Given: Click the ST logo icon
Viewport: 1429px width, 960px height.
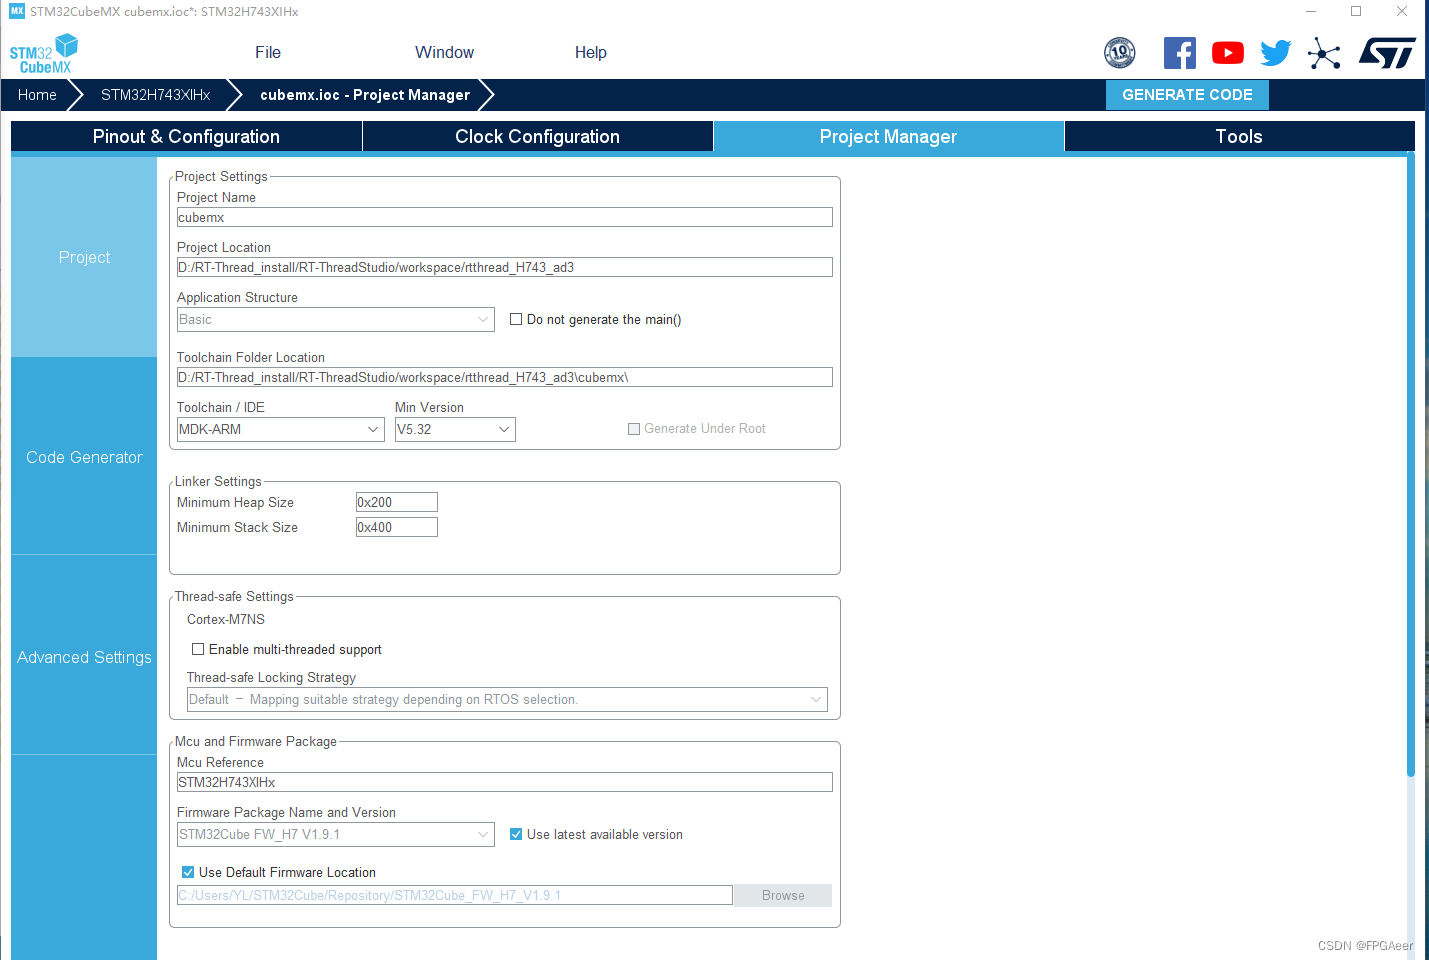Looking at the screenshot, I should tap(1387, 53).
